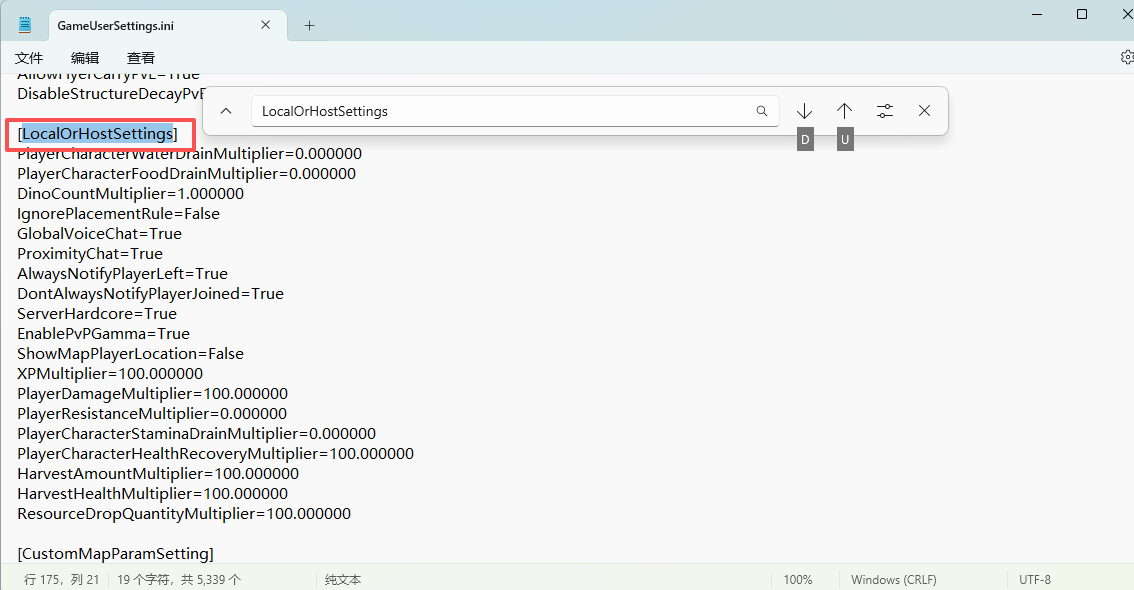Click the 100% zoom level in status bar
Screen dimensions: 1134x590
tap(797, 579)
